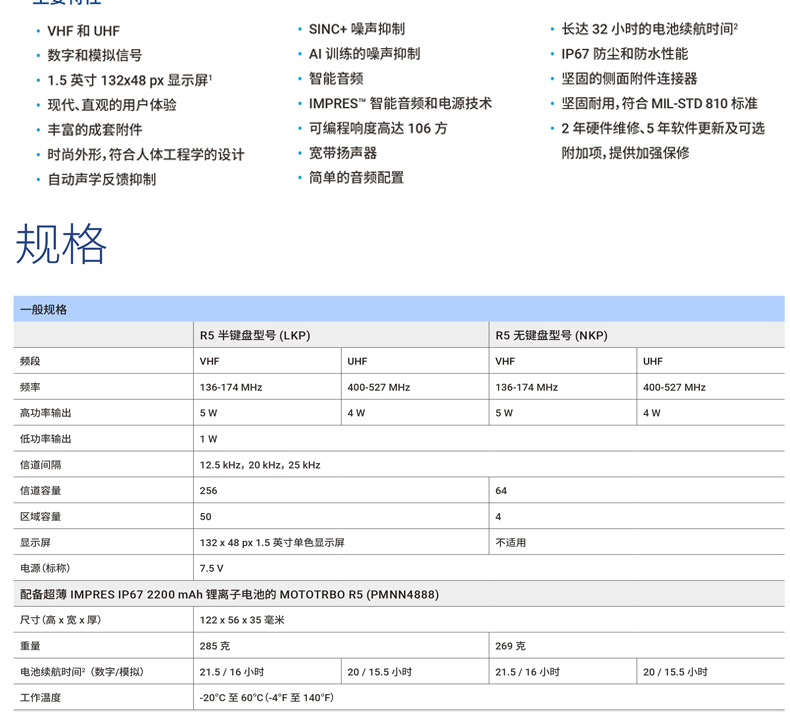This screenshot has height=712, width=790.
Task: Click the '智能音频' bullet text
Action: pyautogui.click(x=336, y=79)
